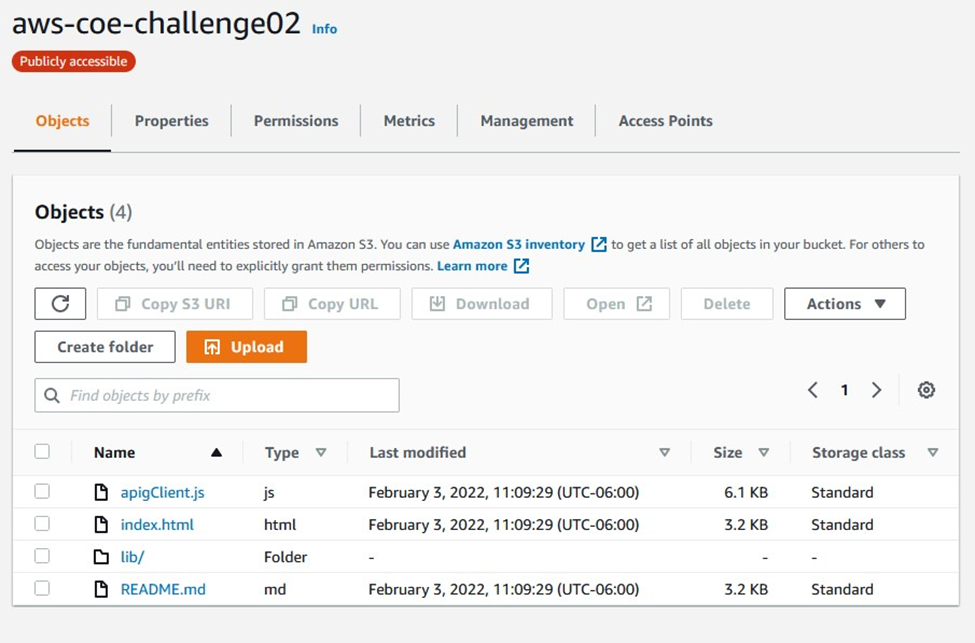Go to next page of objects
This screenshot has width=975, height=643.
876,390
